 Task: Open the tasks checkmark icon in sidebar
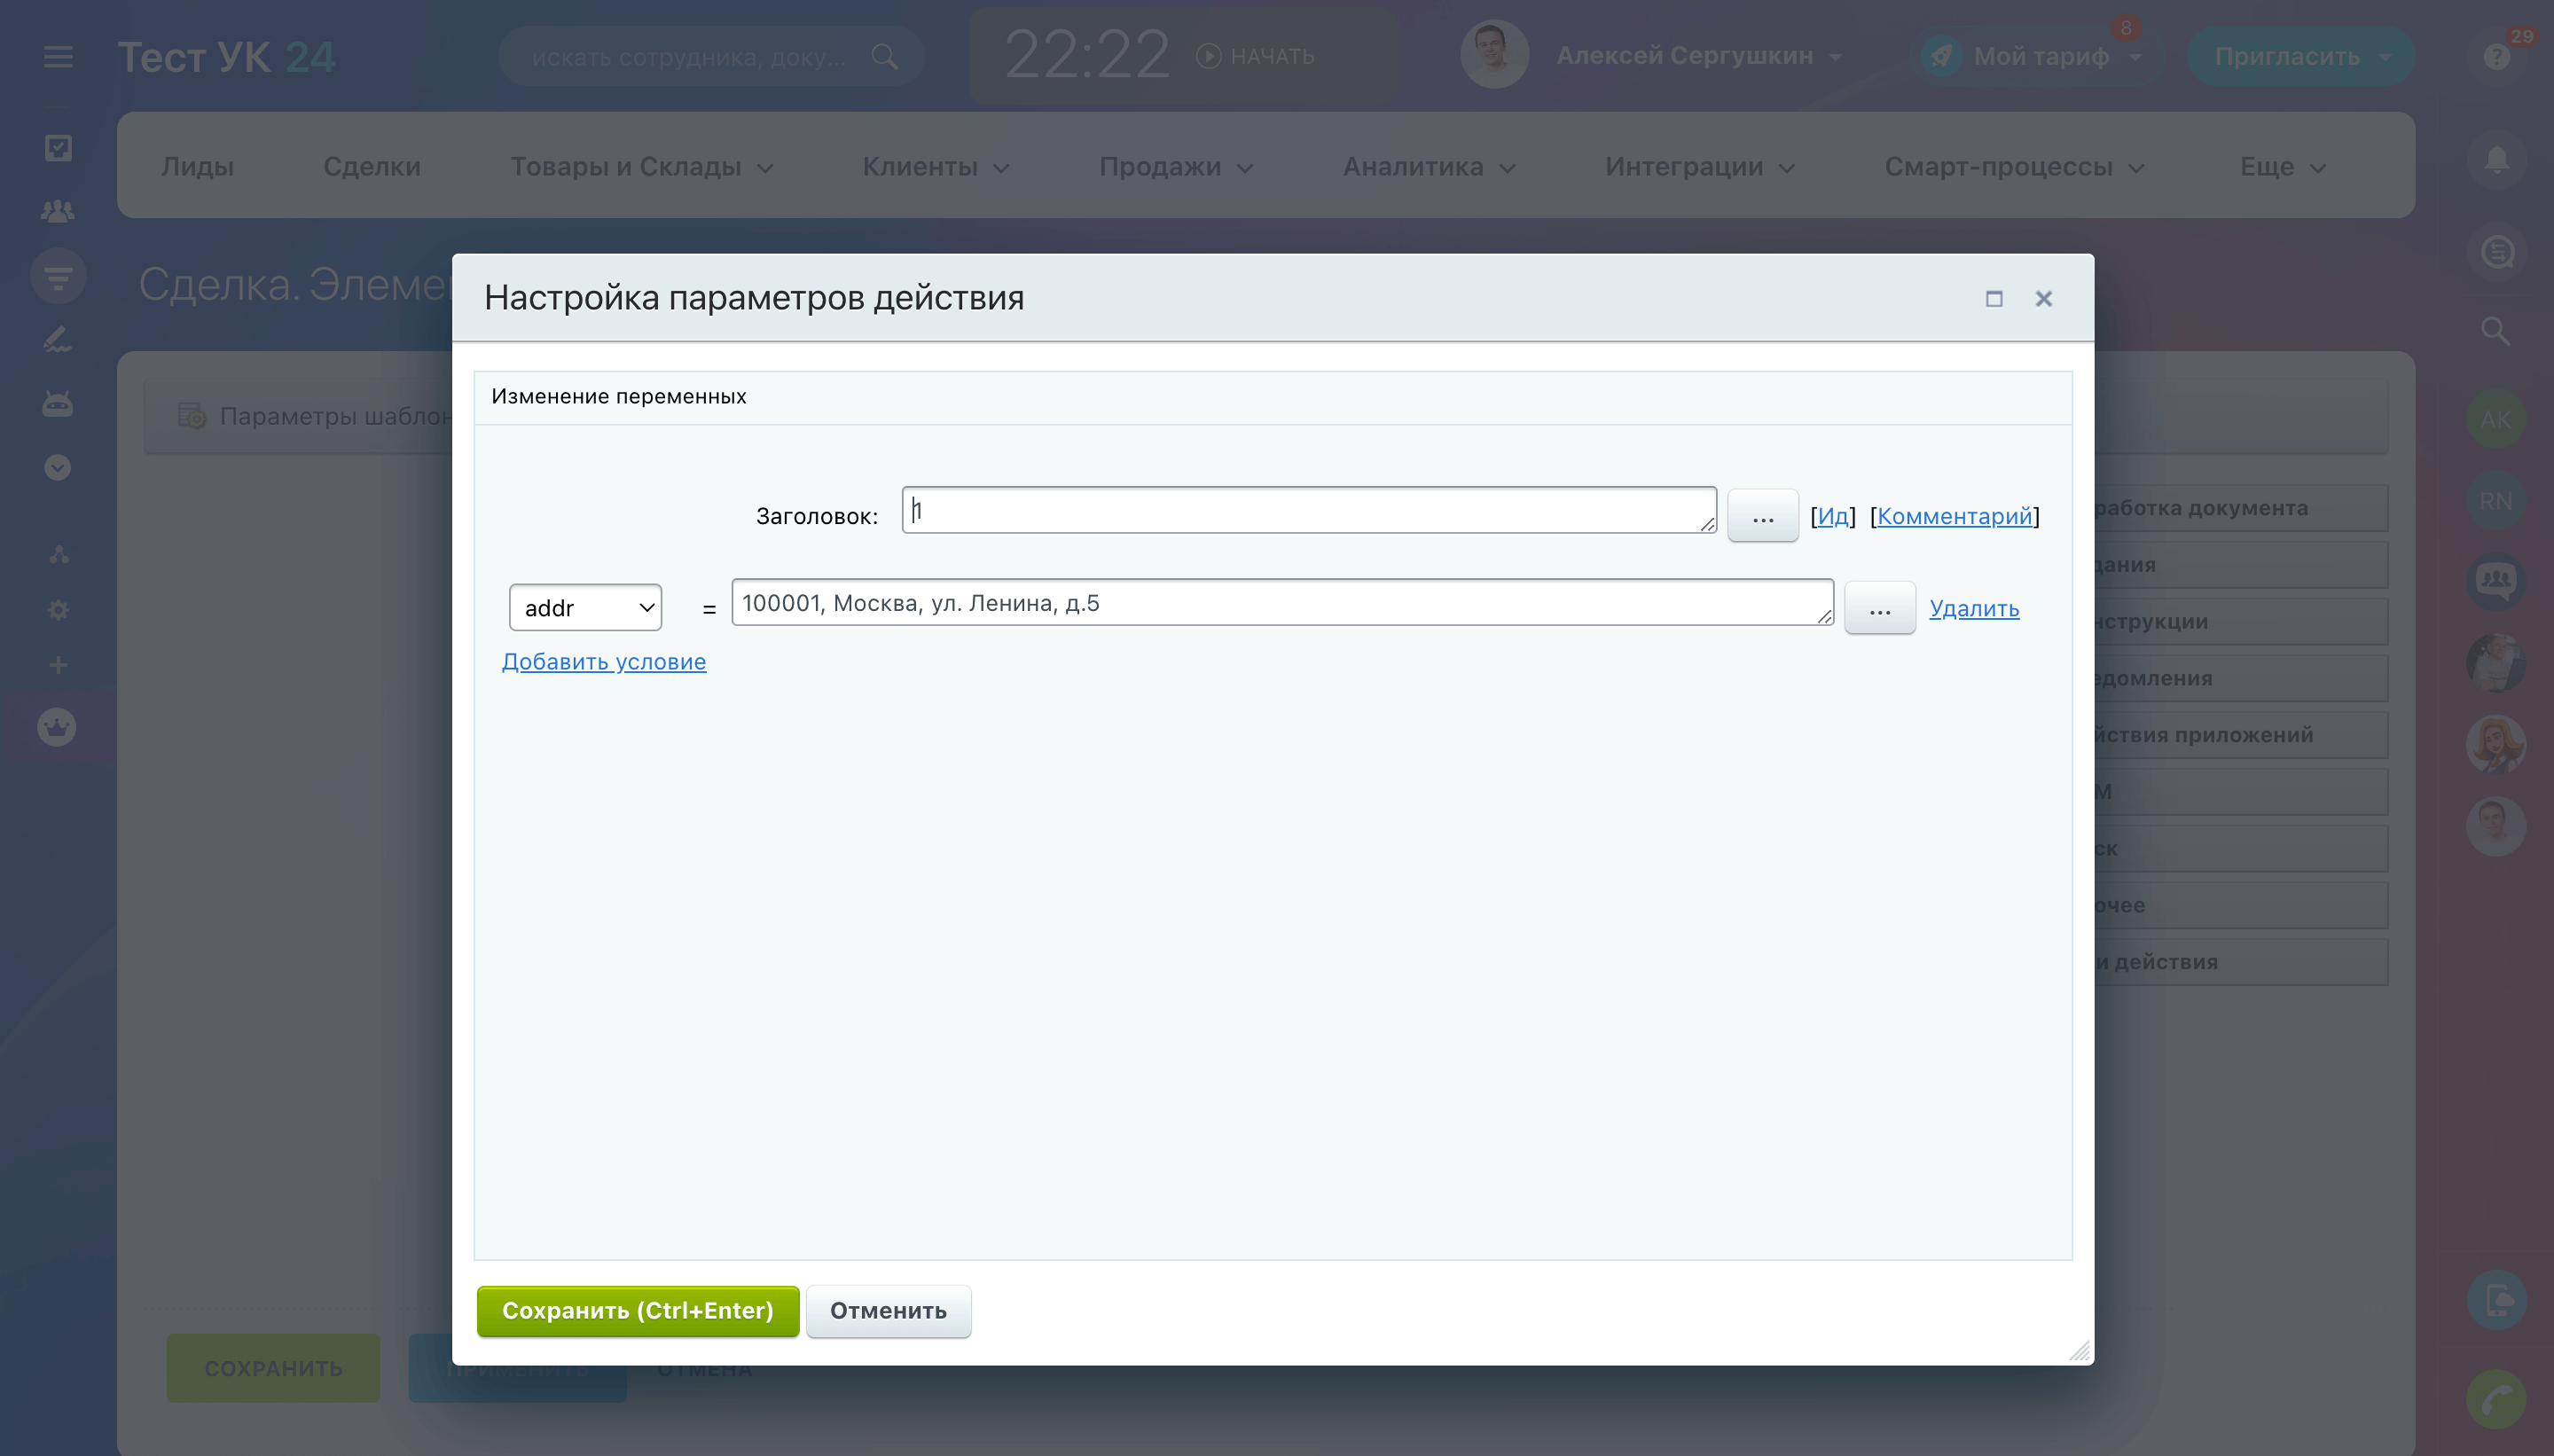point(58,148)
